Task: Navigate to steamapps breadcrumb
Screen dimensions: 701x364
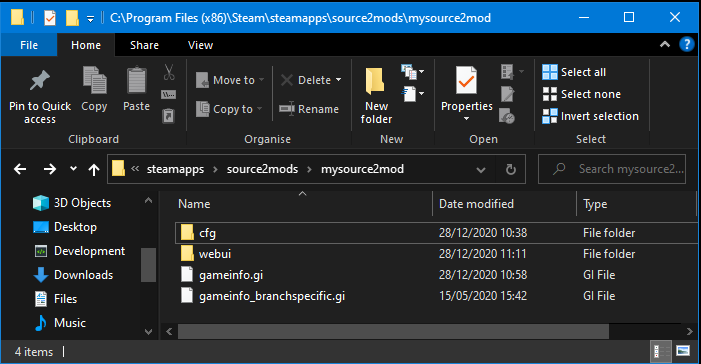Action: tap(175, 169)
